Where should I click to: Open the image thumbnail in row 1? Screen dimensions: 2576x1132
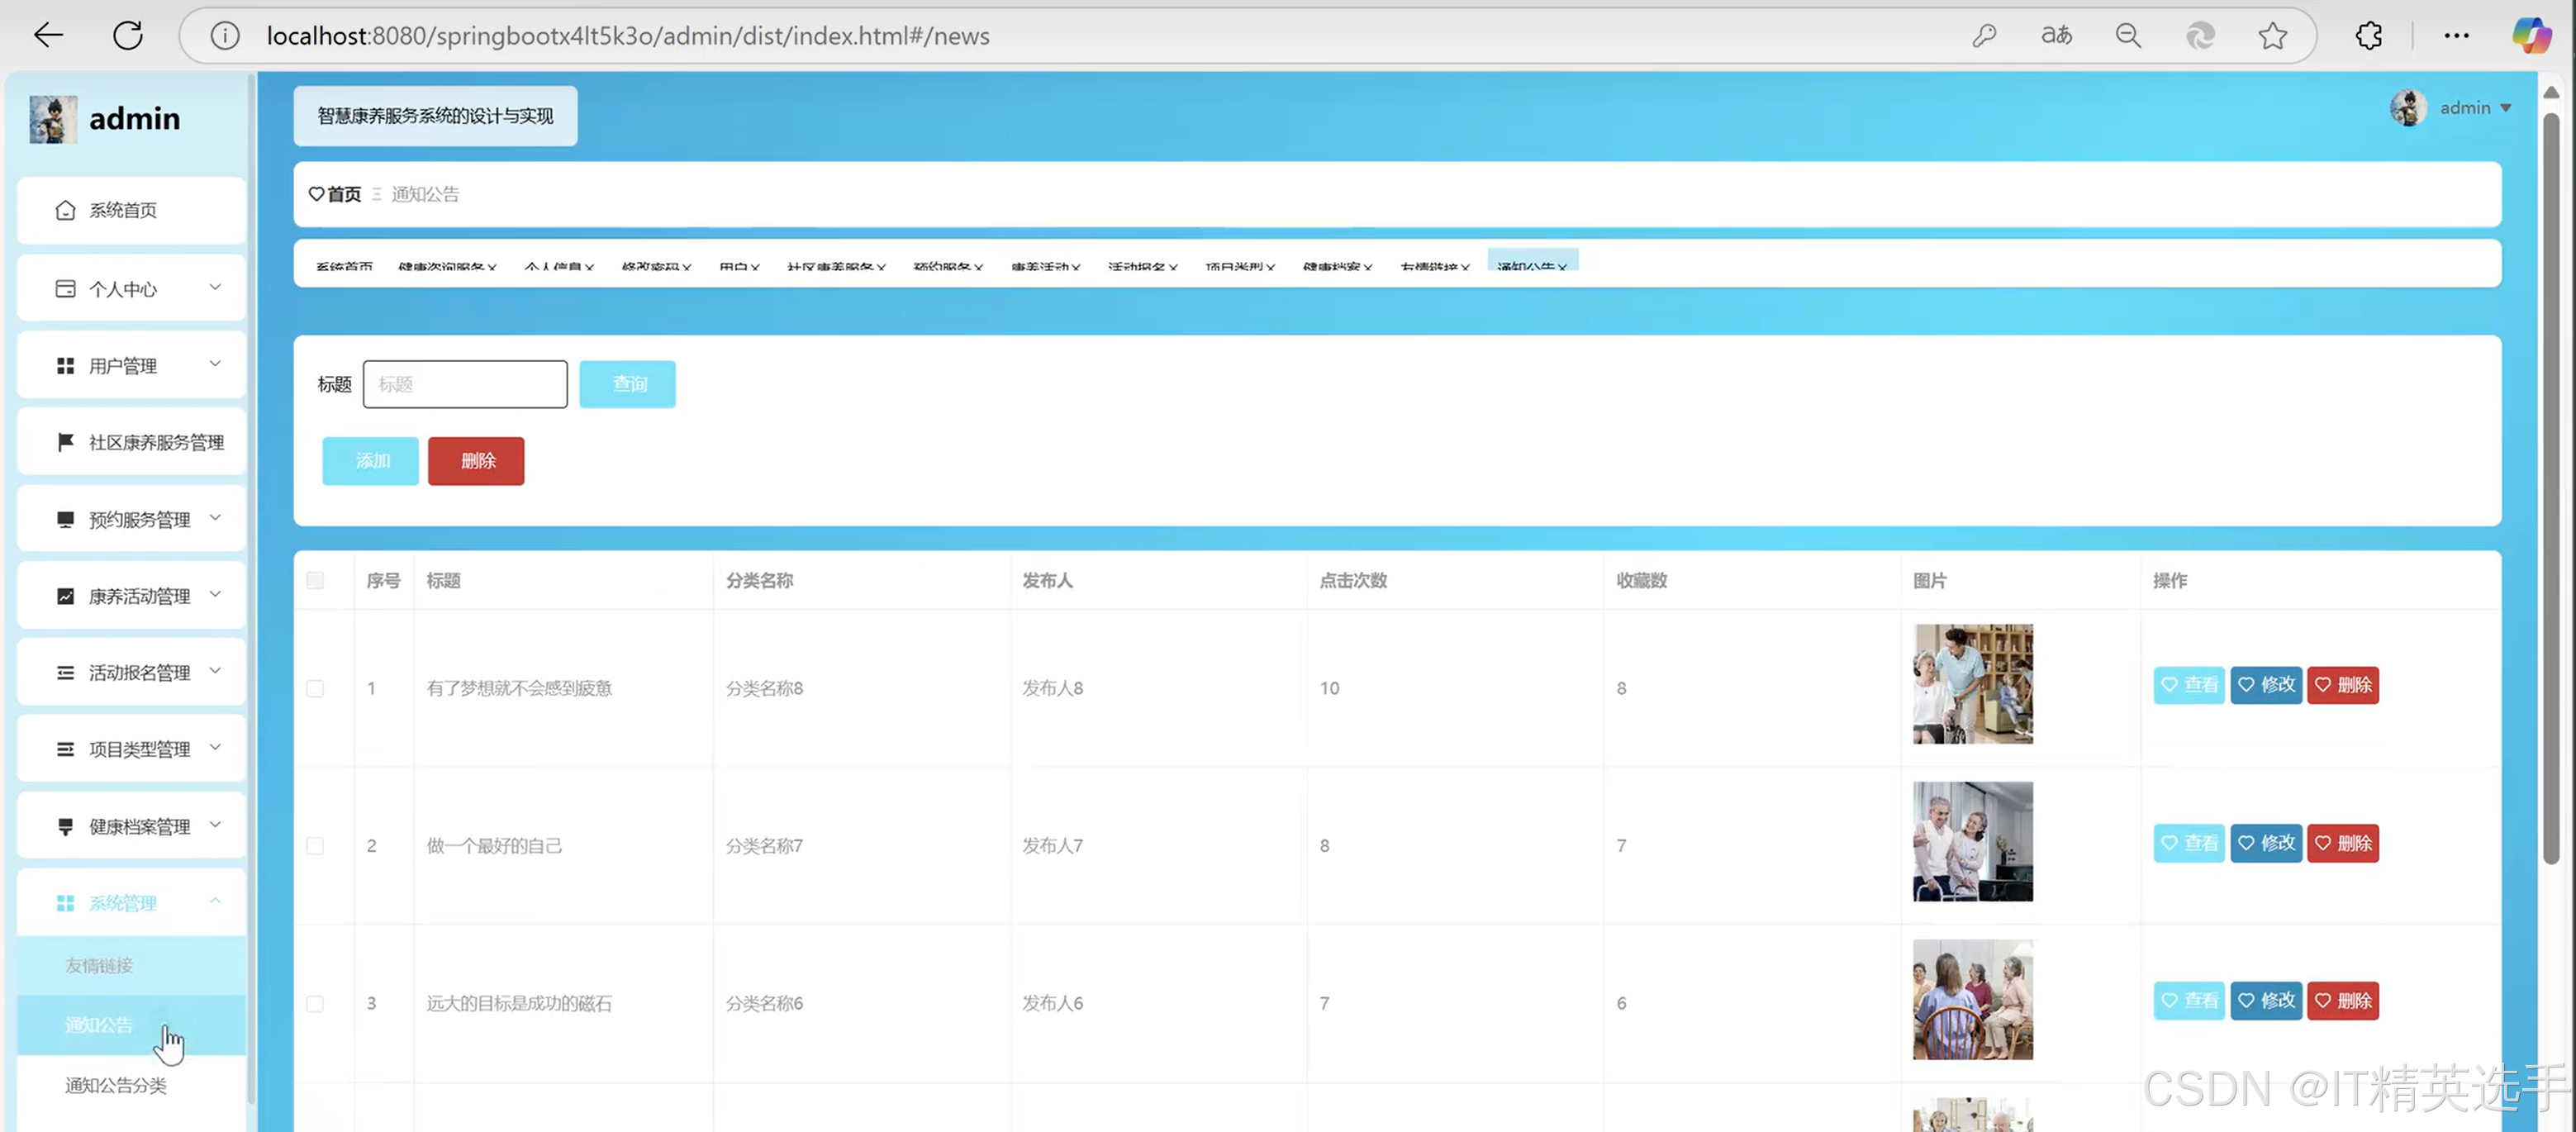[1973, 684]
